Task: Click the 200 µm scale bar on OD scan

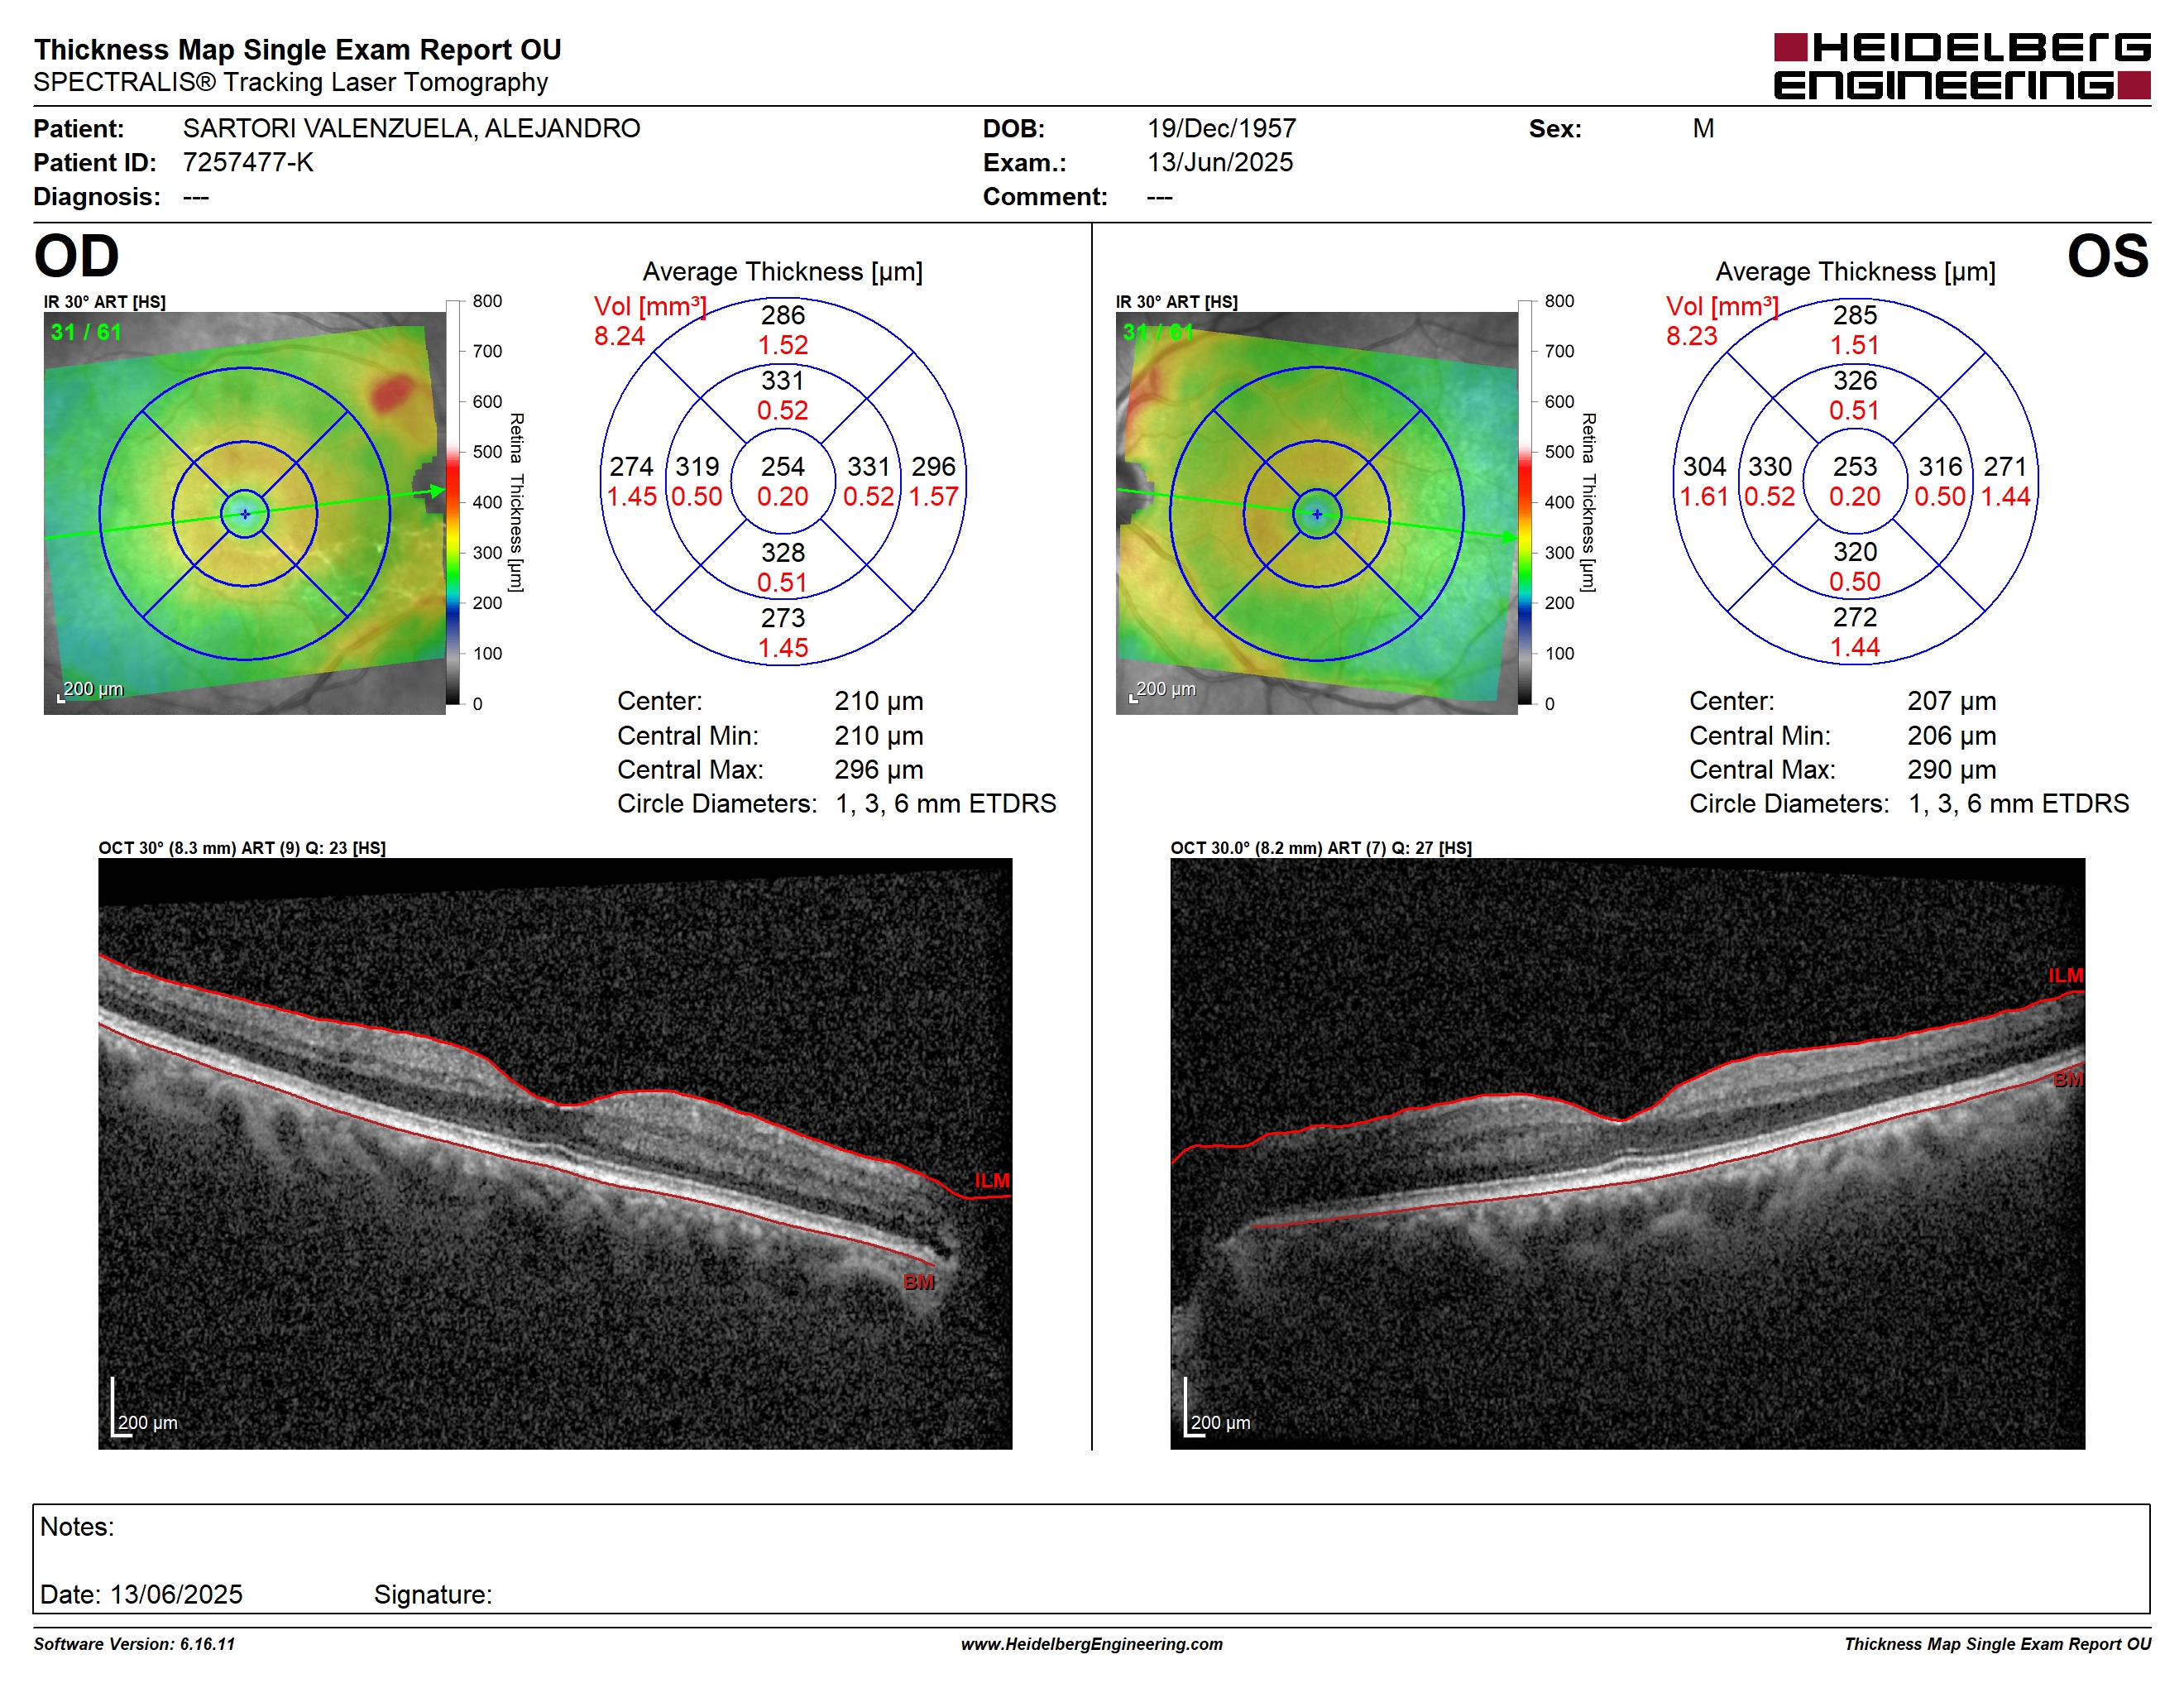Action: [x=143, y=1407]
